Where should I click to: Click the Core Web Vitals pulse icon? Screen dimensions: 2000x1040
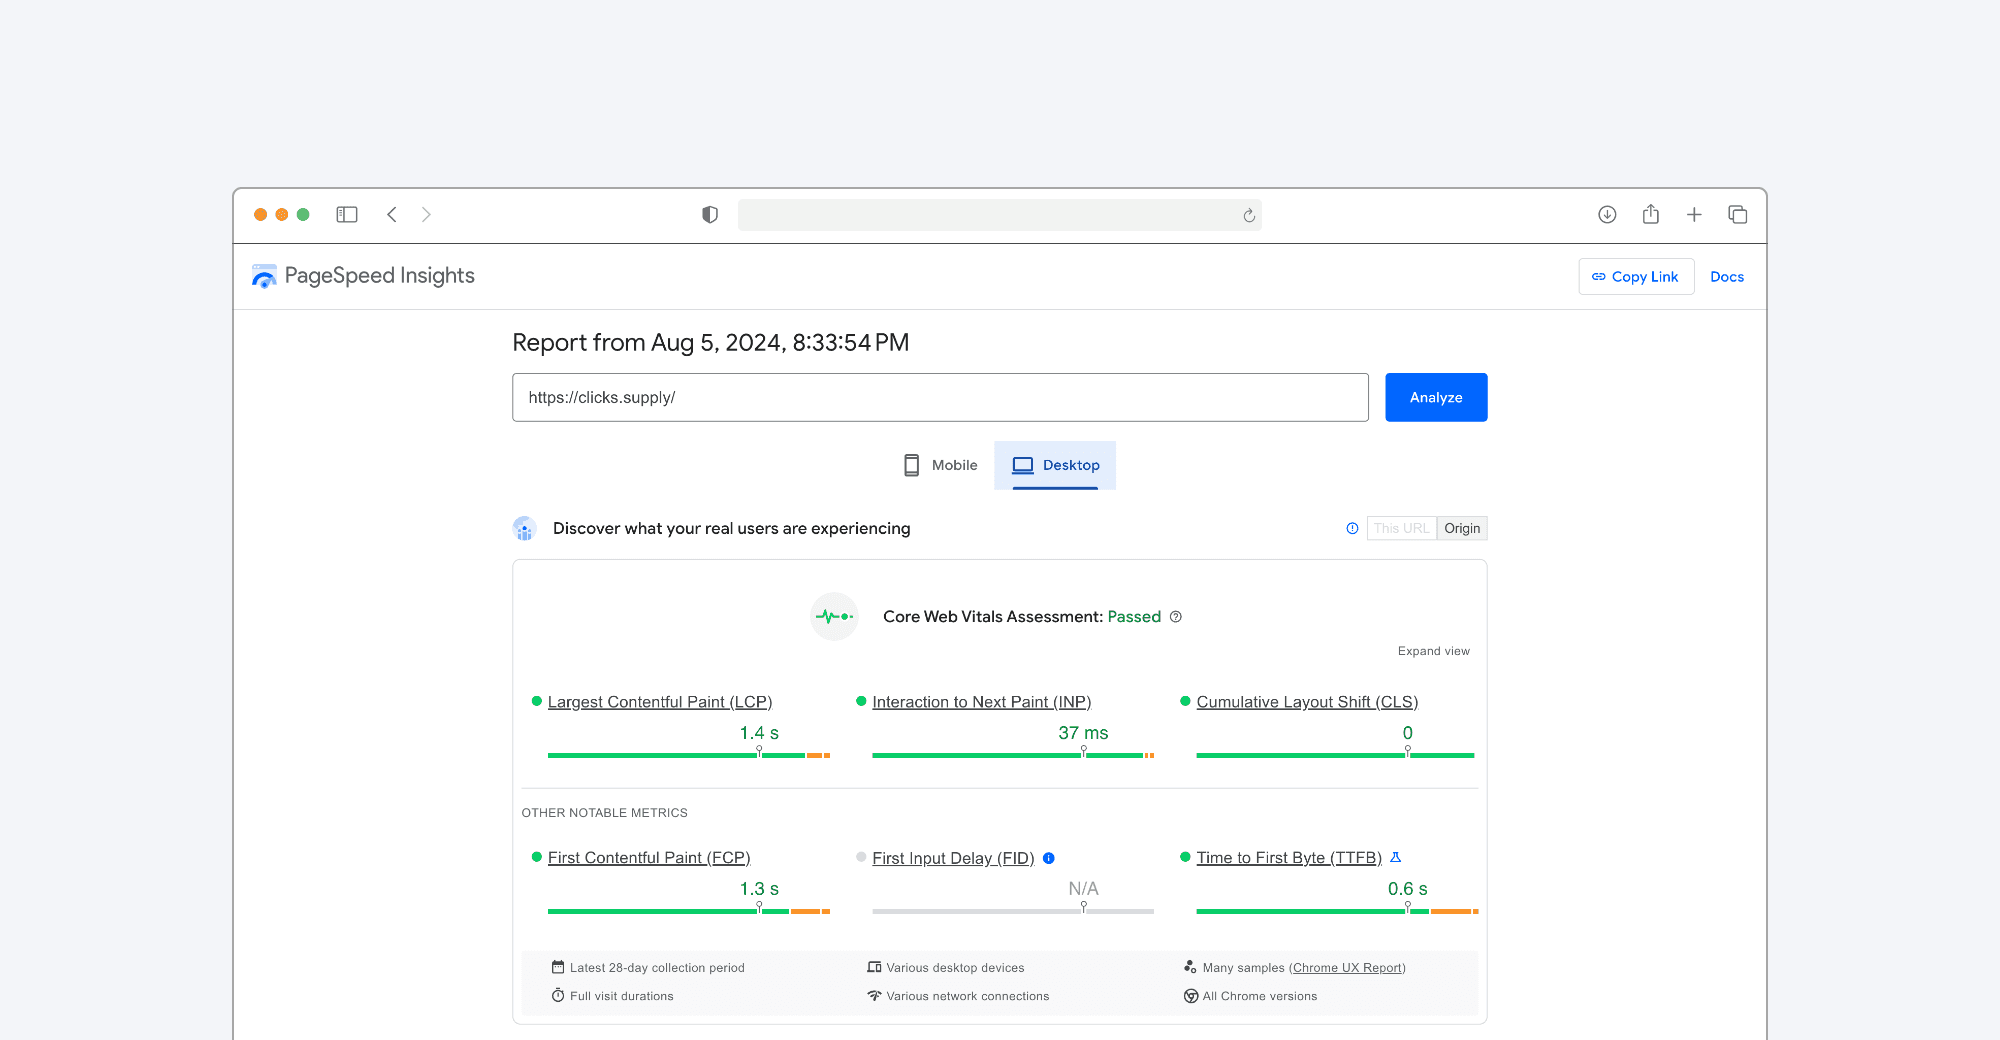834,617
